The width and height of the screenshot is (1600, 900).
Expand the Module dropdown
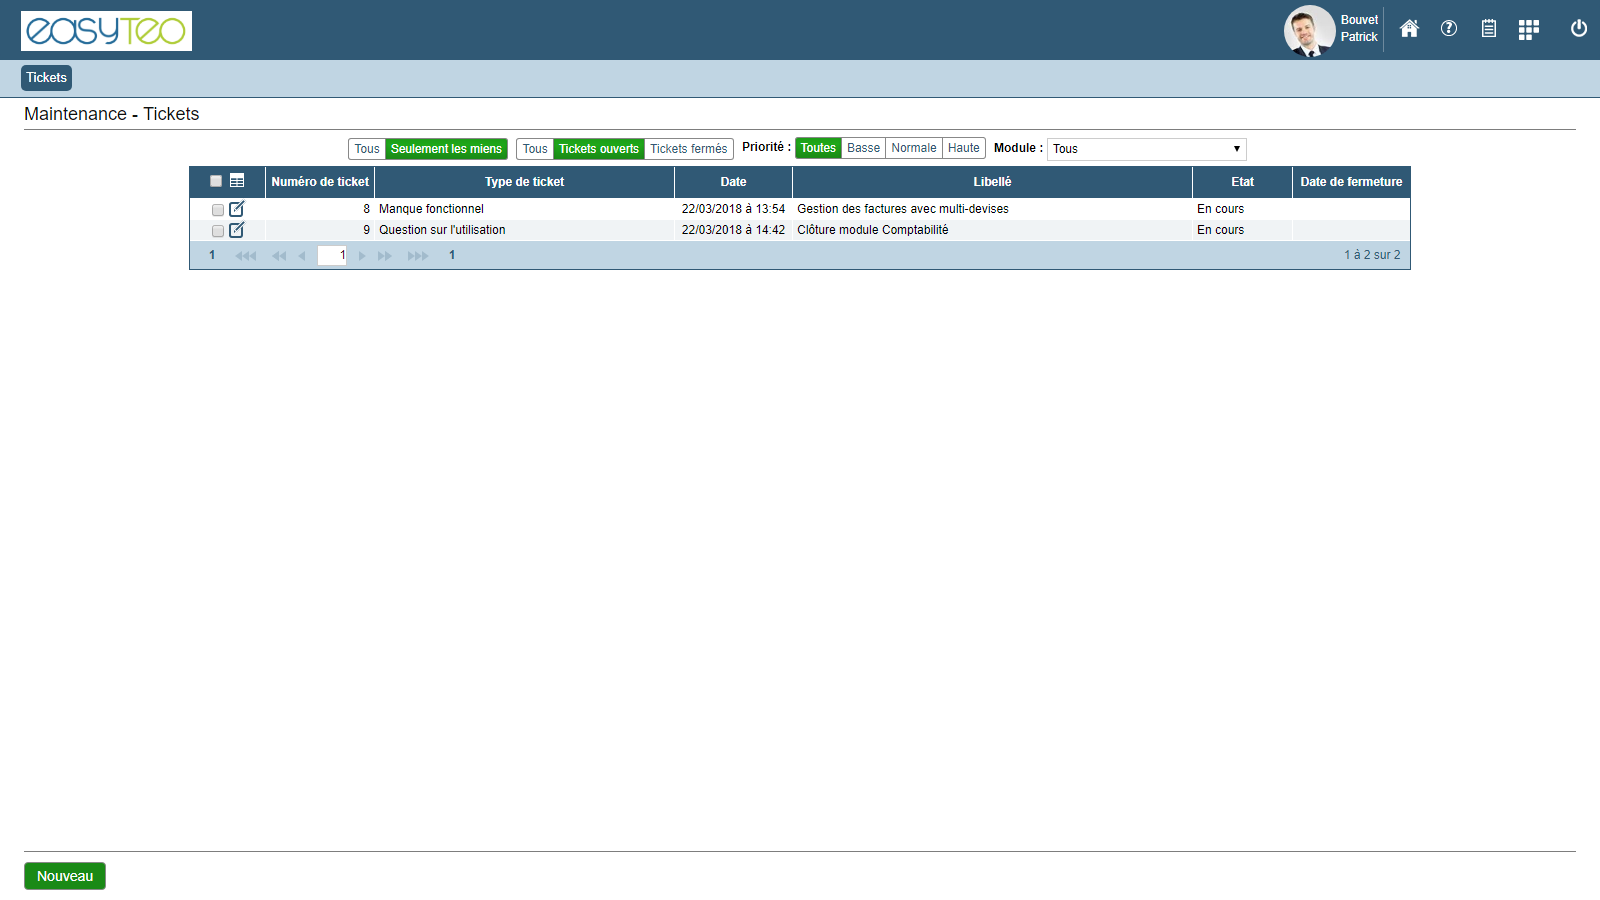pyautogui.click(x=1146, y=149)
